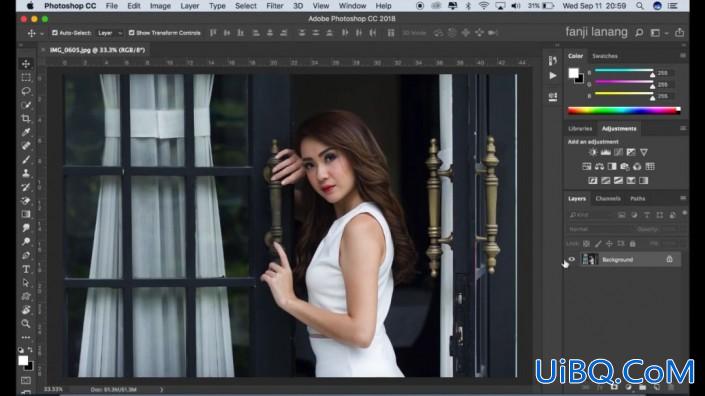Viewport: 705px width, 396px height.
Task: Select the Pen tool
Action: [x=26, y=255]
